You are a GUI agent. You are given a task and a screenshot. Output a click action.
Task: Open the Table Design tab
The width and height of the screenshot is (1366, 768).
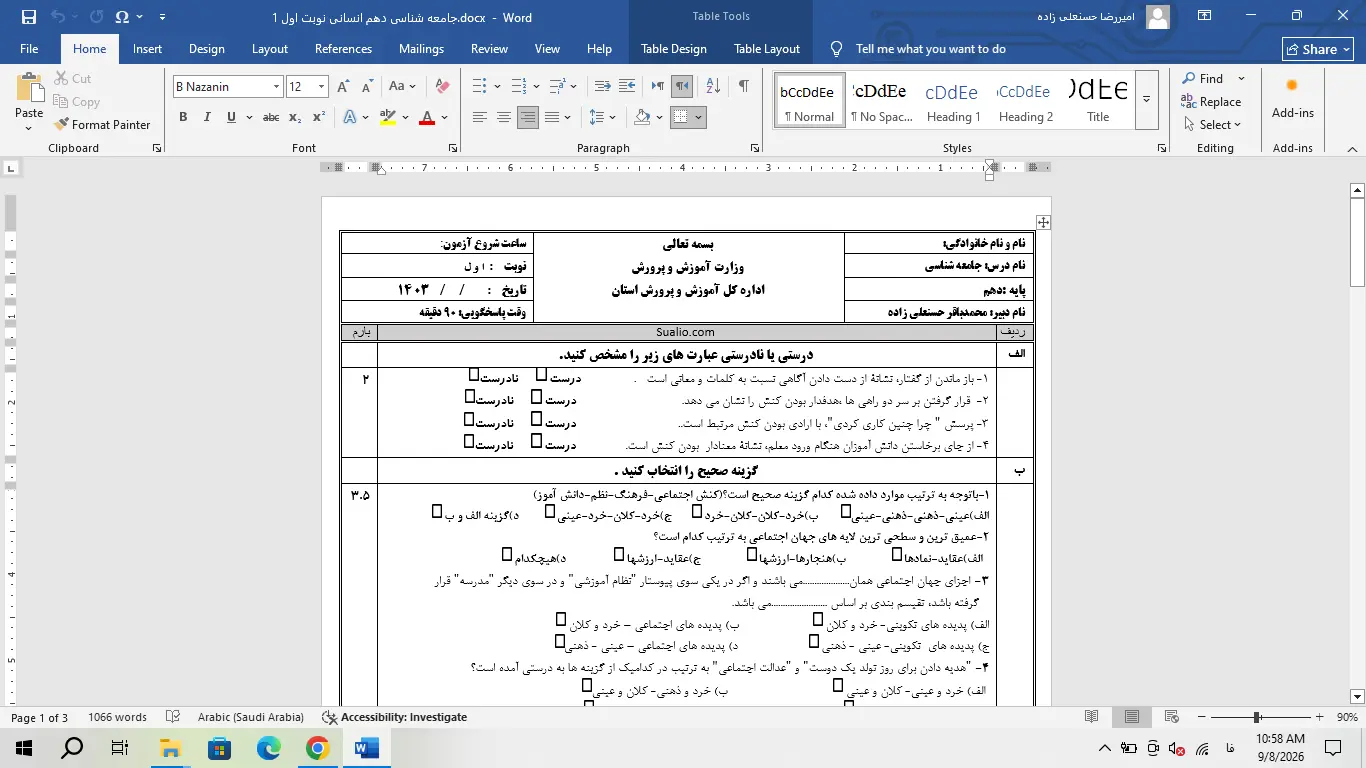[674, 49]
